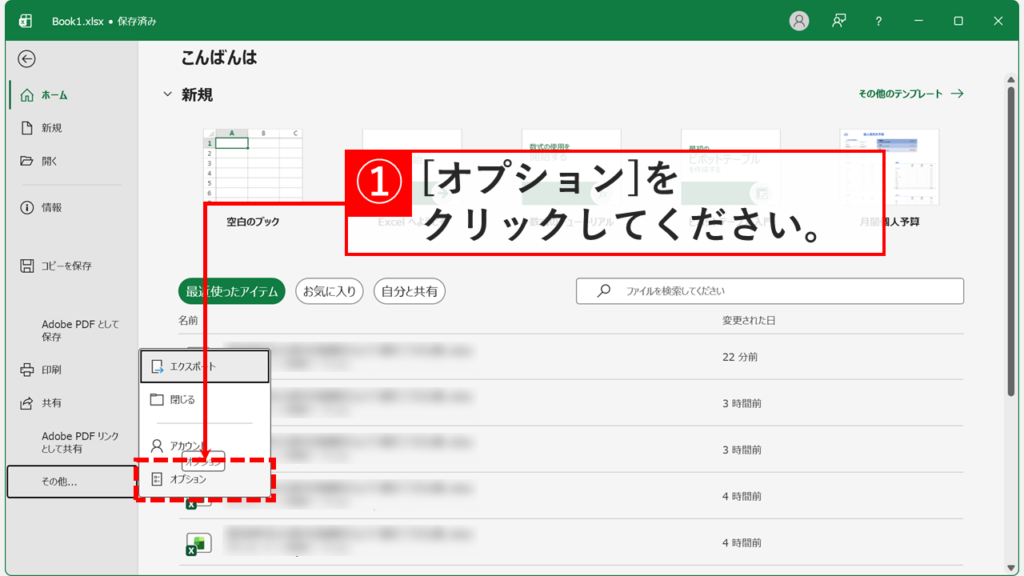This screenshot has width=1024, height=576.
Task: Click the Excel logo in title bar
Action: tap(25, 21)
